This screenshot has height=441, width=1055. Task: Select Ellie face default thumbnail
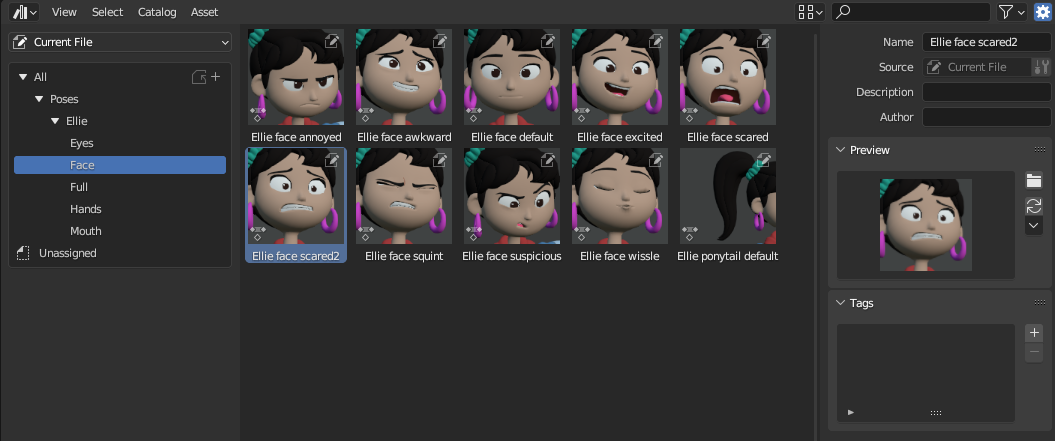pyautogui.click(x=512, y=77)
